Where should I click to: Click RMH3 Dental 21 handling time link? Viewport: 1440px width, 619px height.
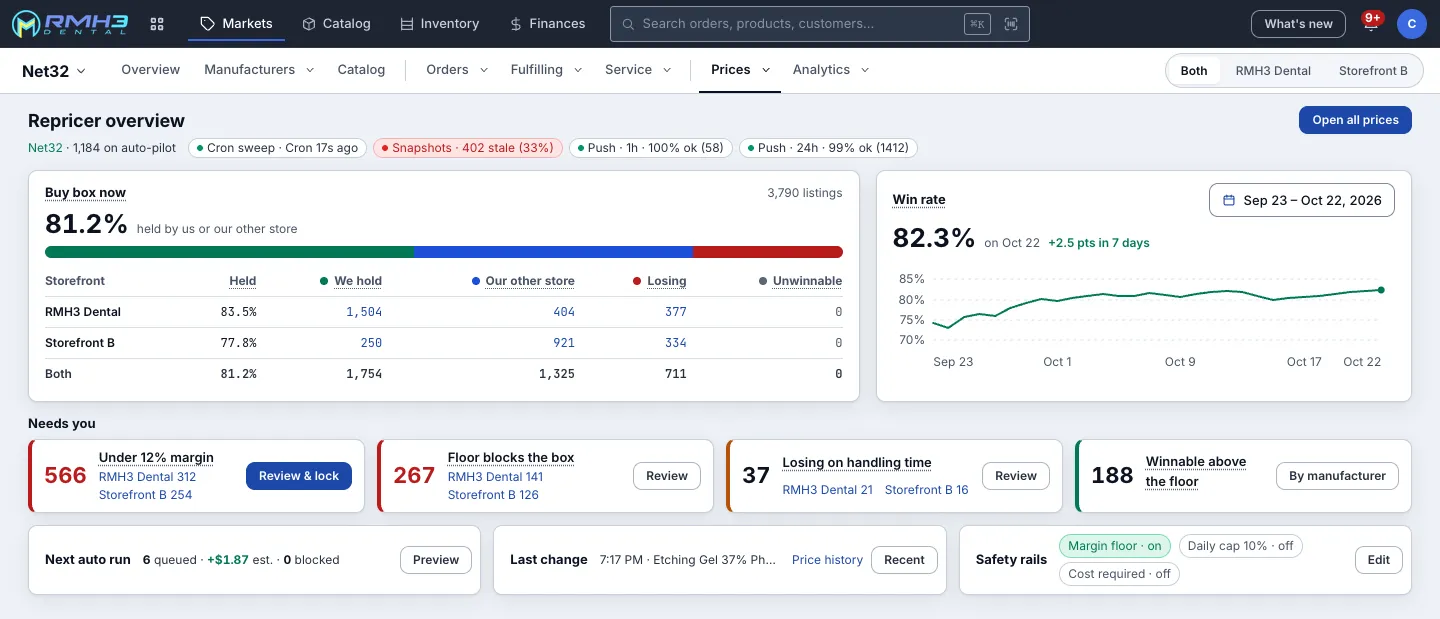click(828, 490)
